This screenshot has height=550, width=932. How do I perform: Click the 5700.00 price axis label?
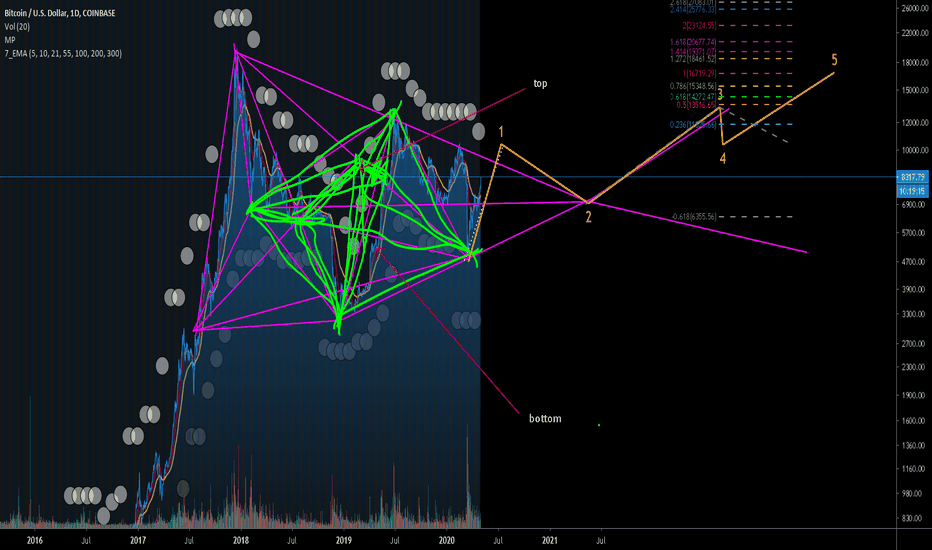click(914, 233)
